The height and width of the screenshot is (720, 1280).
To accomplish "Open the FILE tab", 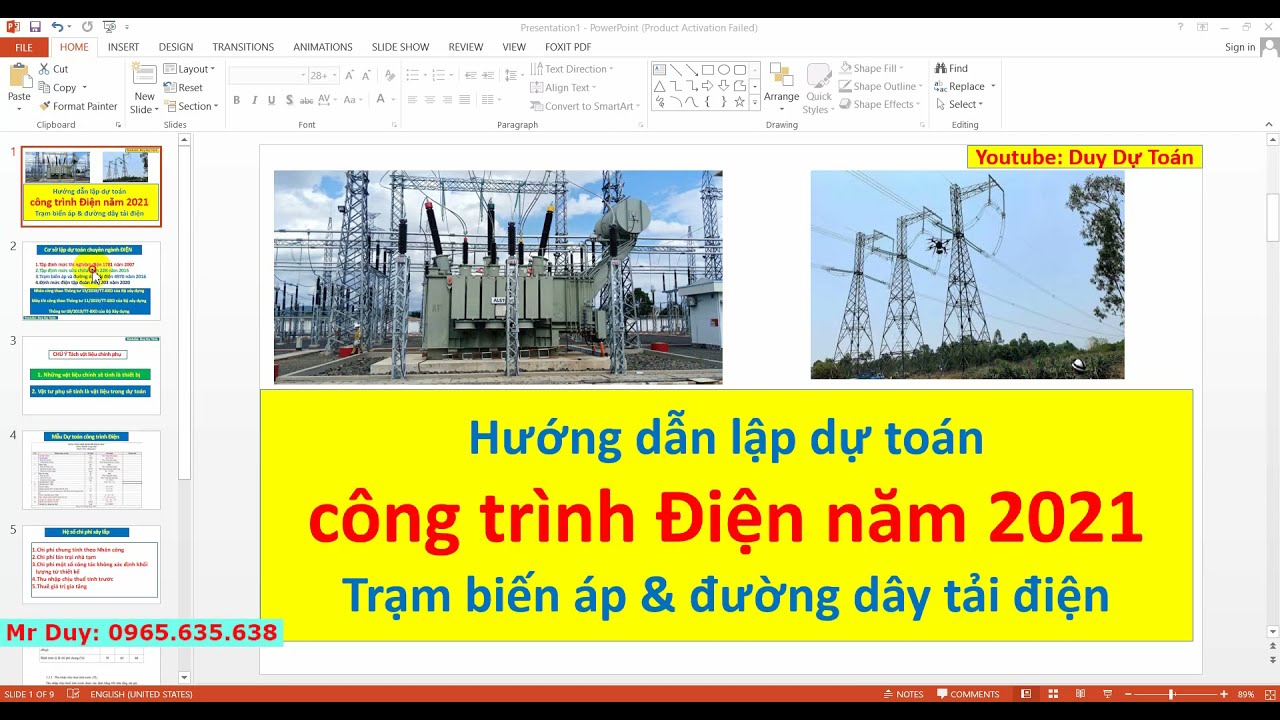I will tap(23, 47).
